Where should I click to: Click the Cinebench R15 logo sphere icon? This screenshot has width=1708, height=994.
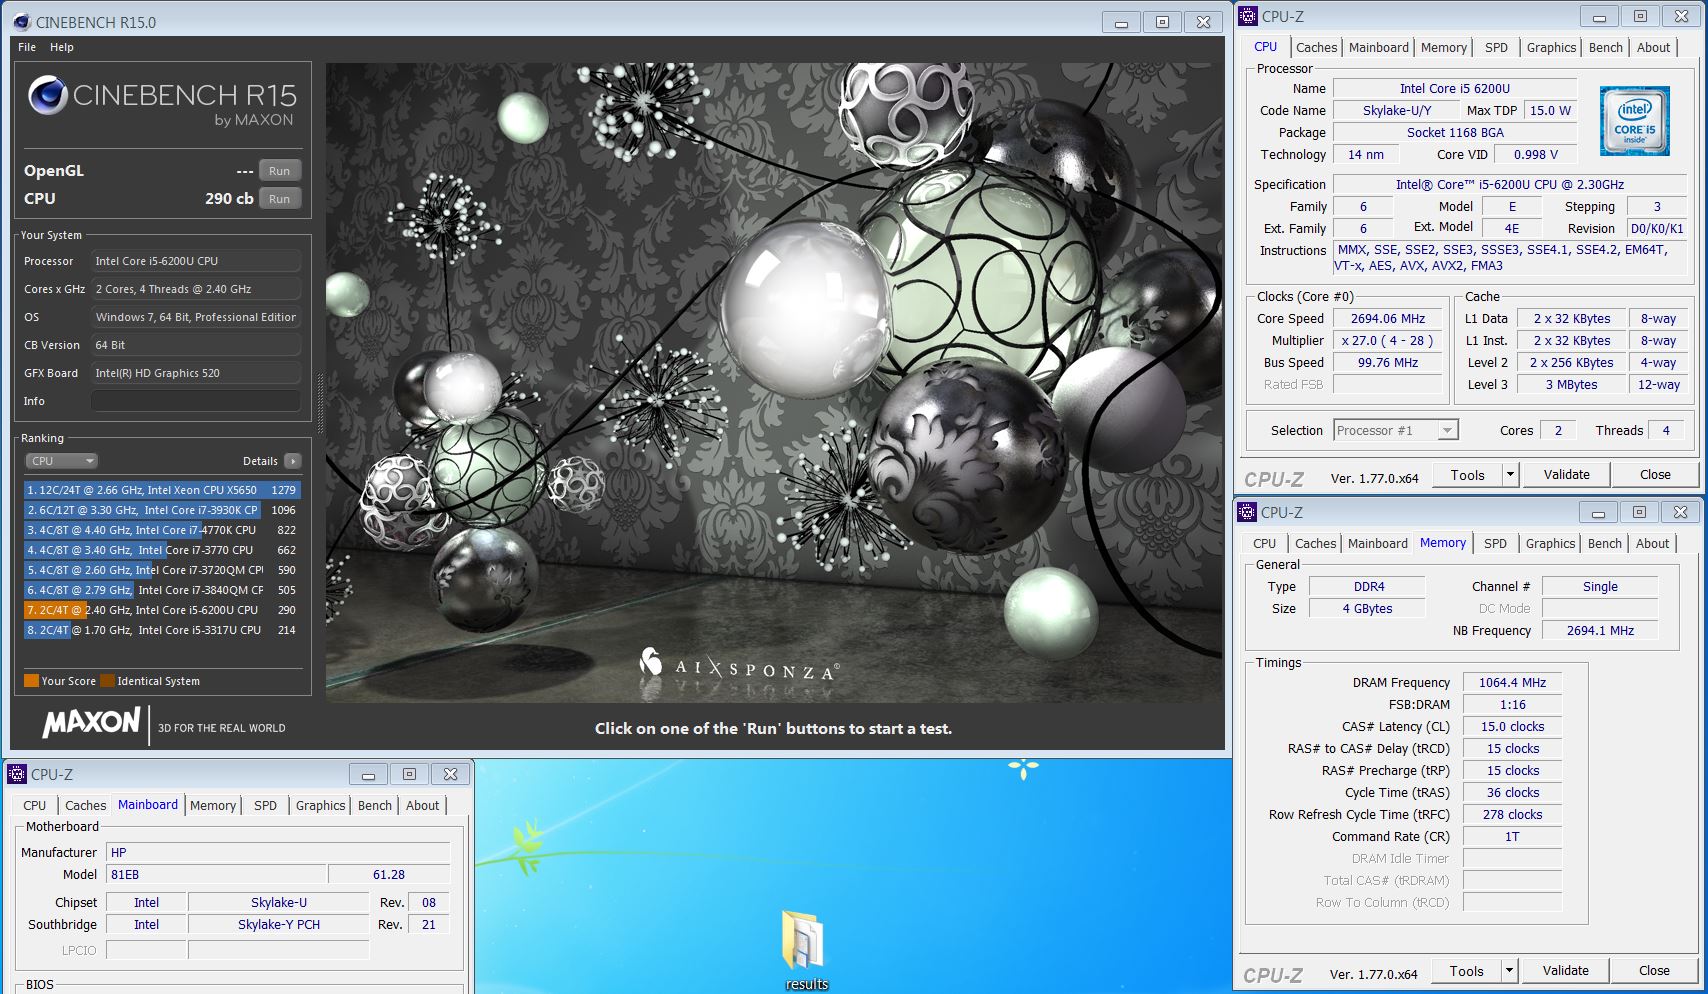coord(47,96)
